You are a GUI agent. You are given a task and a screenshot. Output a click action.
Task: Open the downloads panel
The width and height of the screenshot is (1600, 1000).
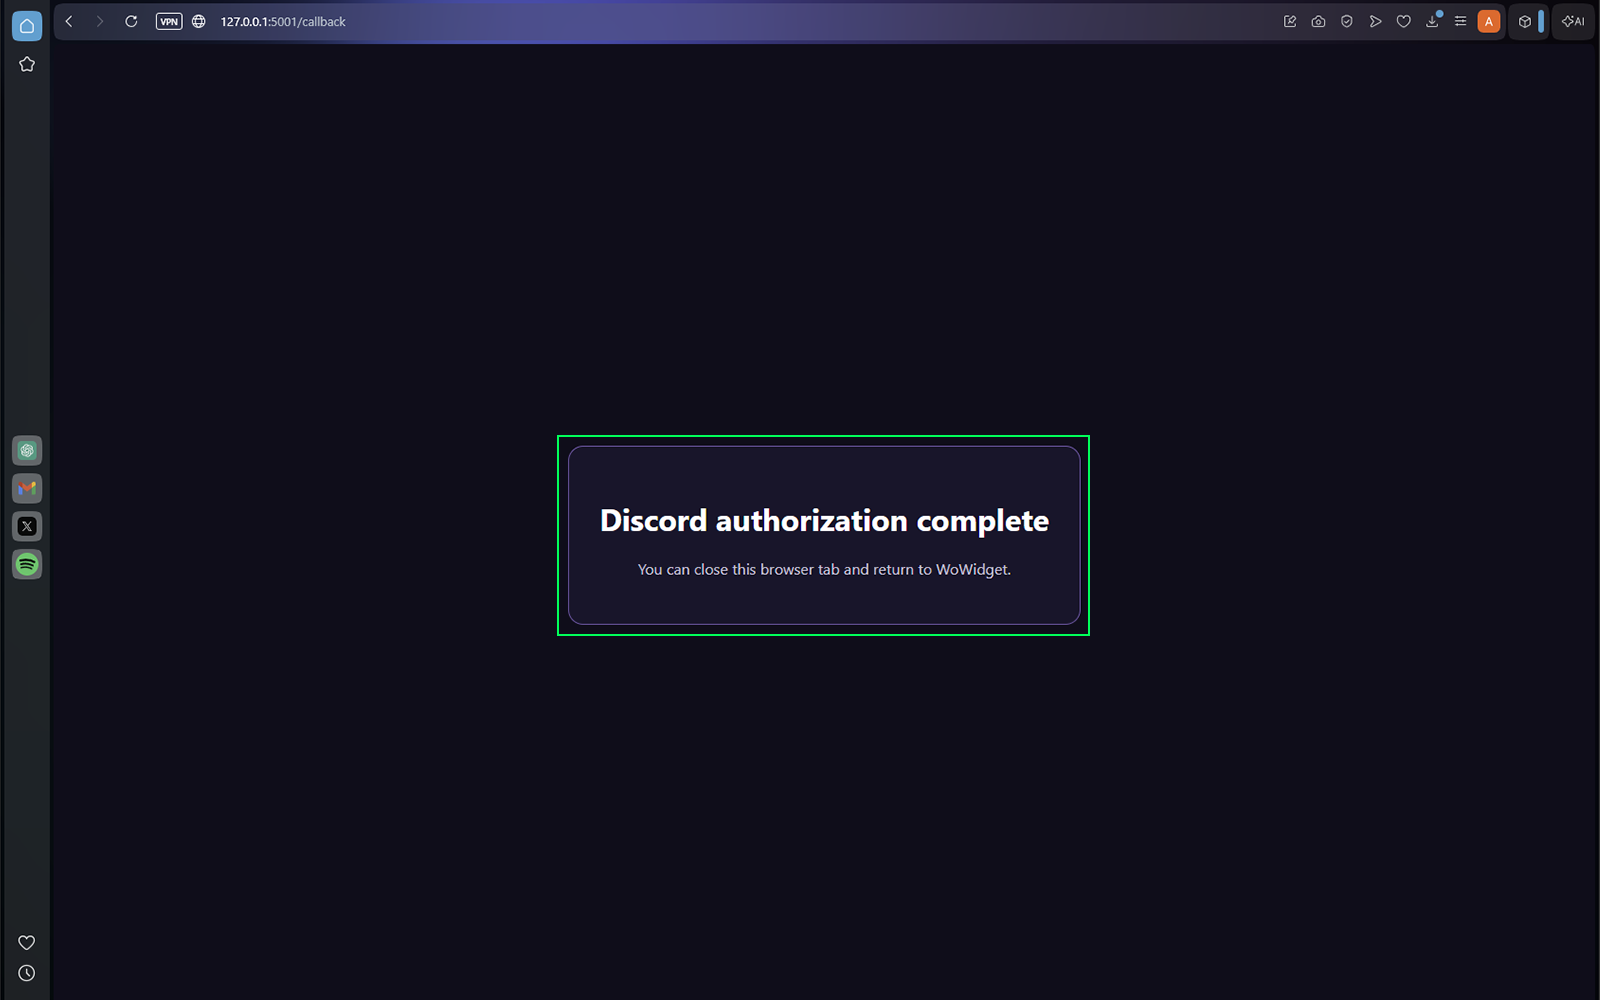(1432, 21)
